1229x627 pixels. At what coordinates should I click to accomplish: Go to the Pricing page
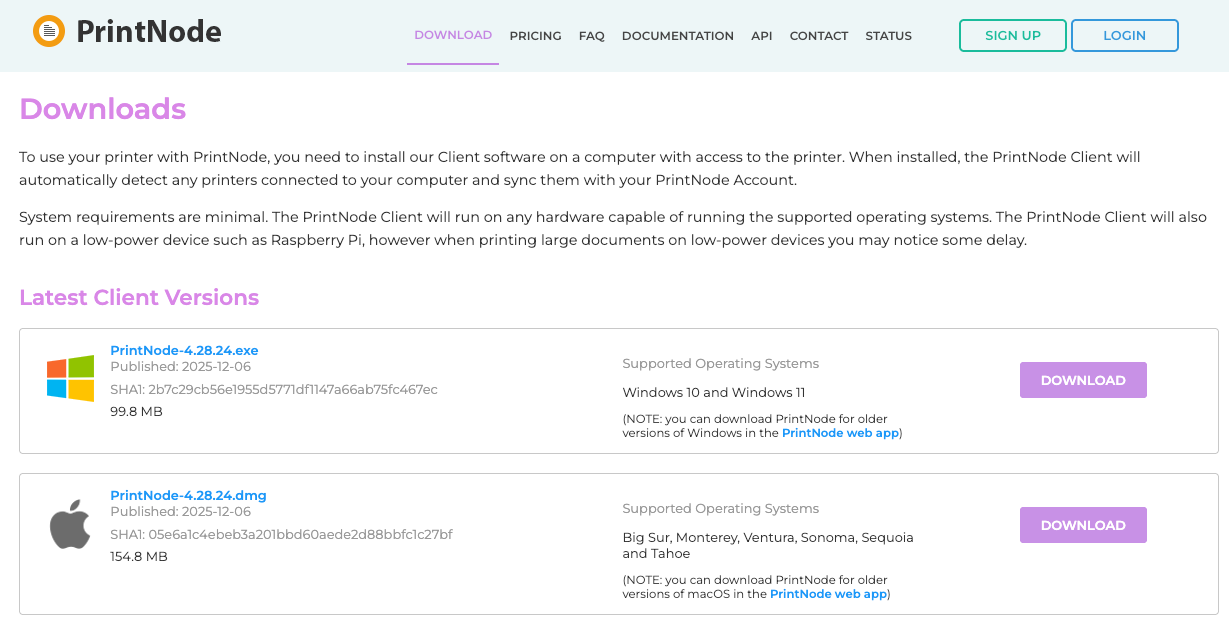tap(535, 36)
